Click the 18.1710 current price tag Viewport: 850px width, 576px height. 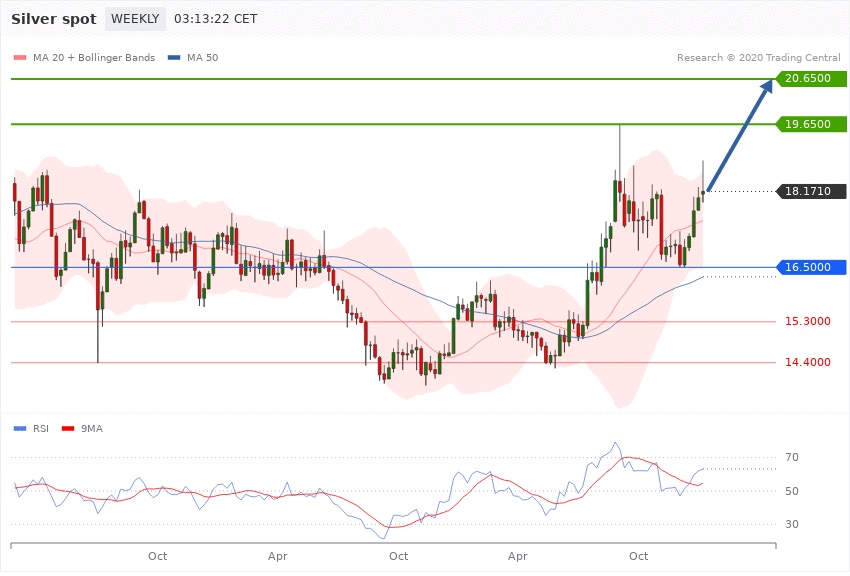pyautogui.click(x=810, y=191)
